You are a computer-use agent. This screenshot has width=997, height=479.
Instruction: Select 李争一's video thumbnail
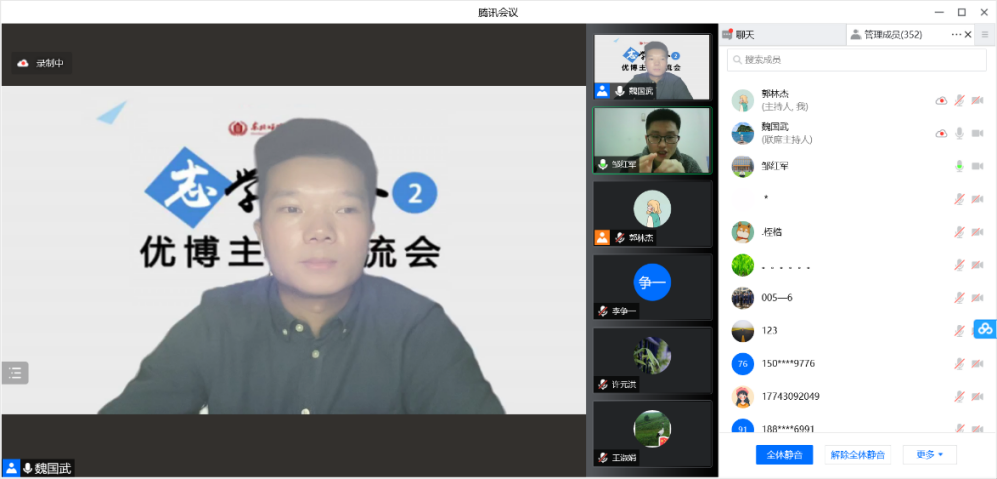point(652,286)
